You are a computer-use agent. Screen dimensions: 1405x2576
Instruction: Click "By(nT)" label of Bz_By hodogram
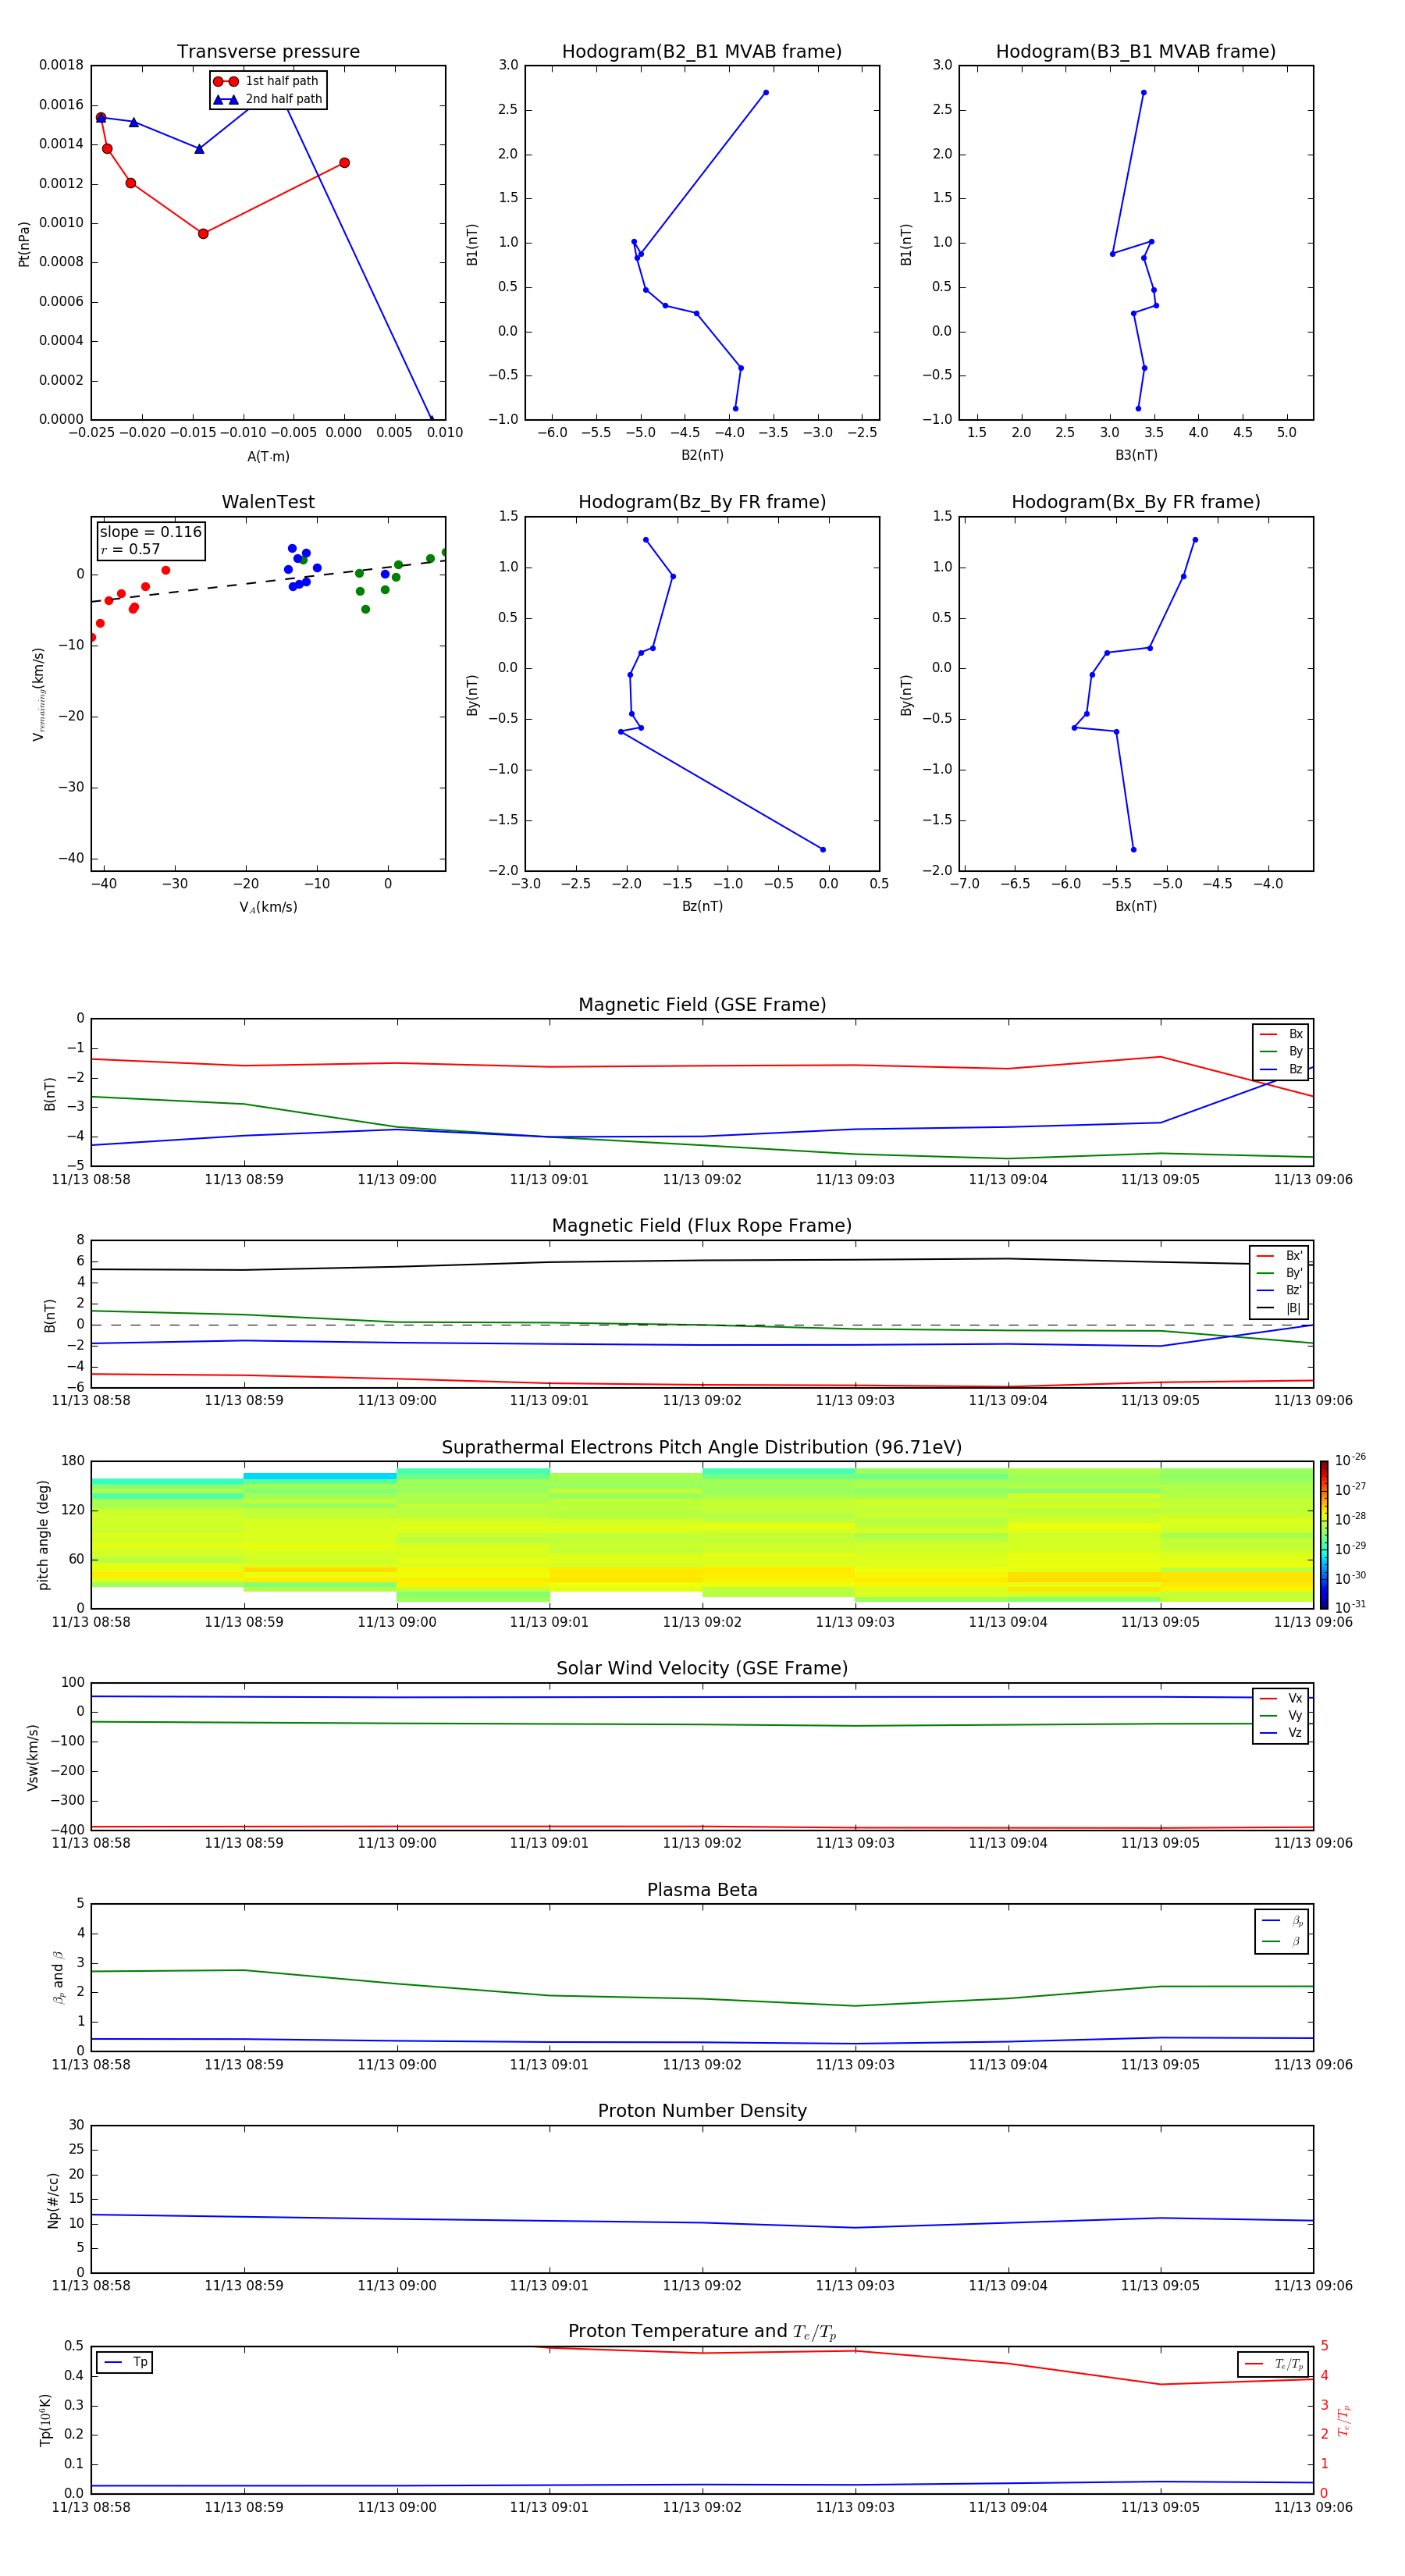pos(472,695)
